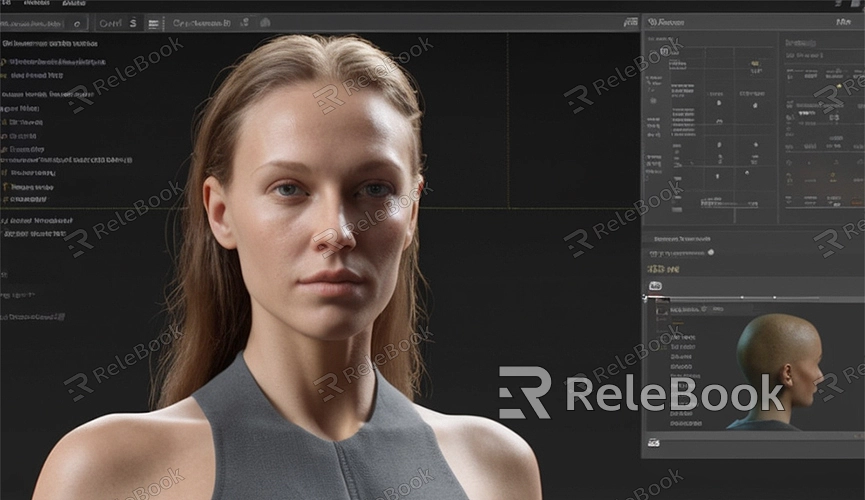Select the bald head profile preview thumbnail
The width and height of the screenshot is (865, 500).
coord(778,371)
